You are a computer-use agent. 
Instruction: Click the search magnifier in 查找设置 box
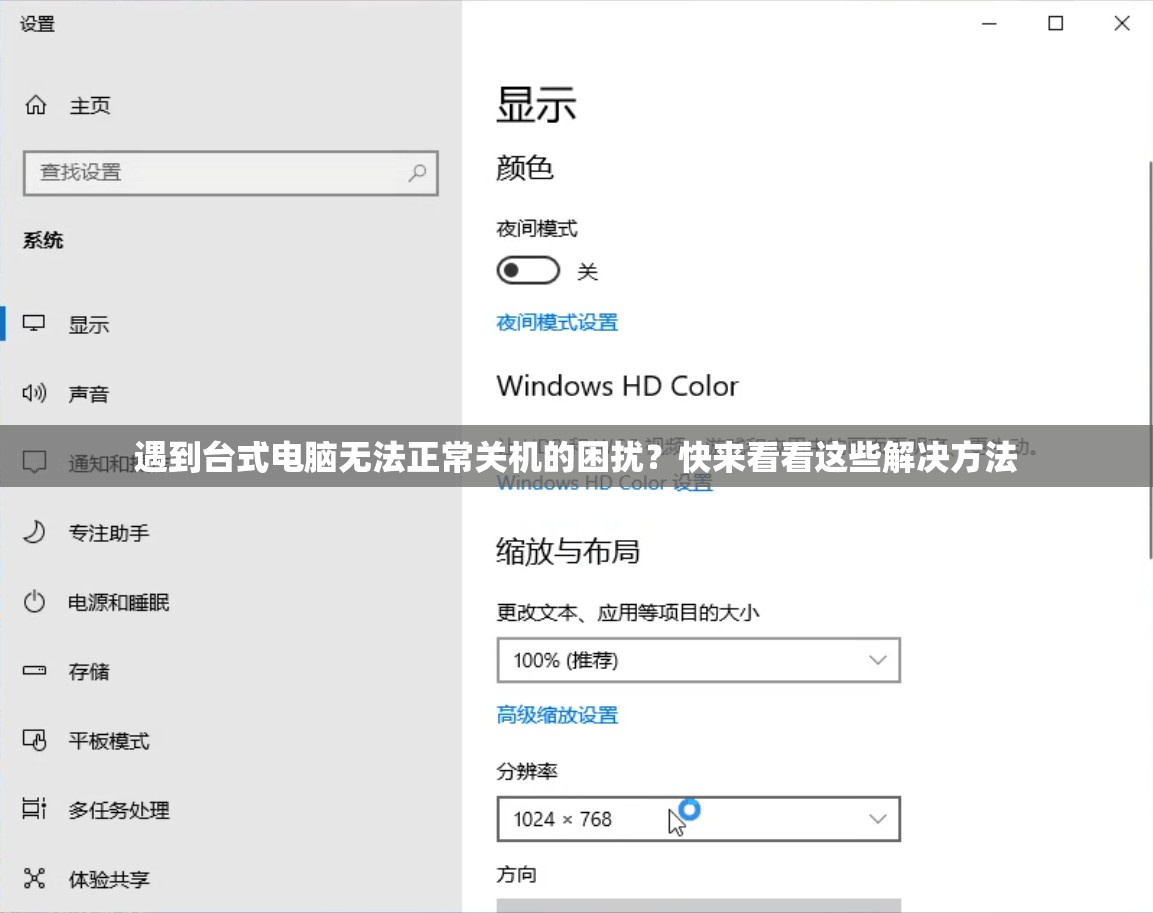(x=418, y=173)
